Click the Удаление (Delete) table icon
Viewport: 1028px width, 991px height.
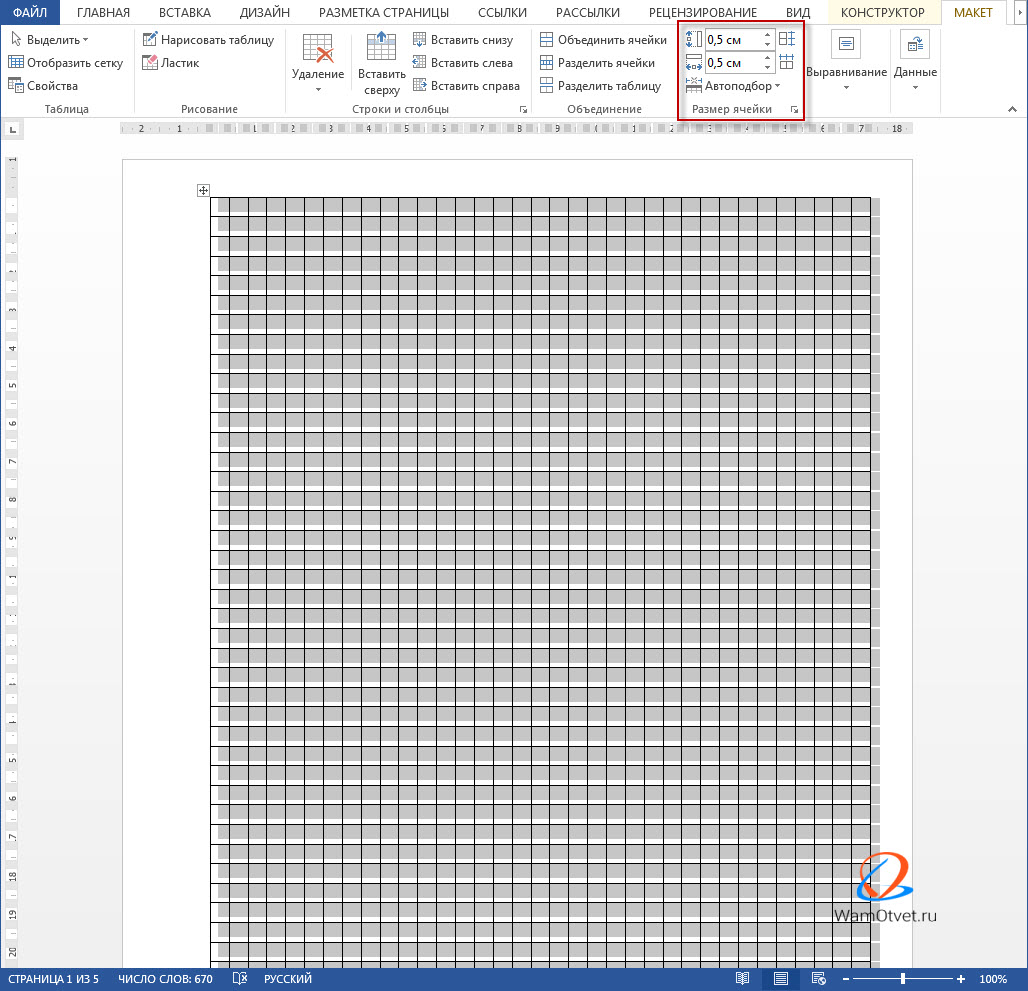(x=317, y=50)
